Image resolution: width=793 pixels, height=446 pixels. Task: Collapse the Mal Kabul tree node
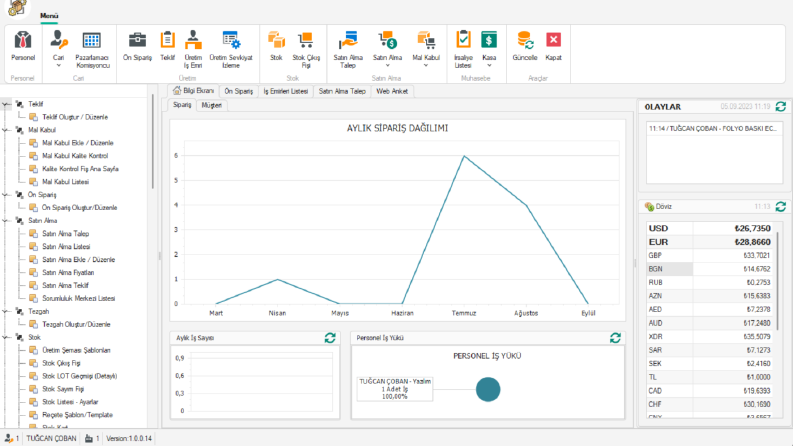click(x=6, y=130)
